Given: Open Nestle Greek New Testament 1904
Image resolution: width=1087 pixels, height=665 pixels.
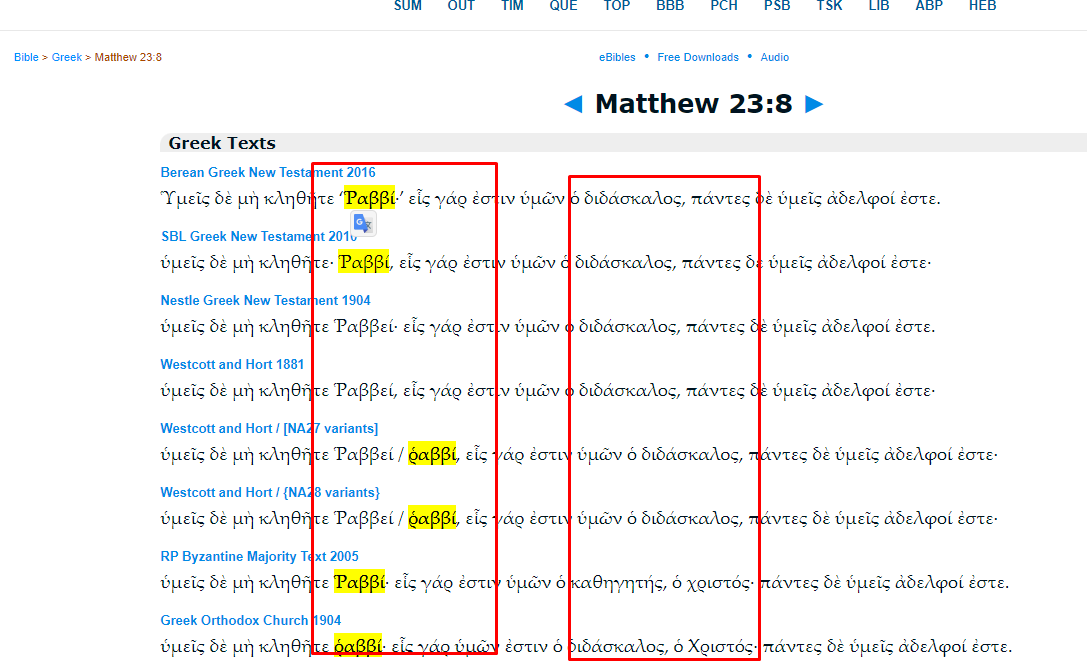Looking at the screenshot, I should (266, 300).
